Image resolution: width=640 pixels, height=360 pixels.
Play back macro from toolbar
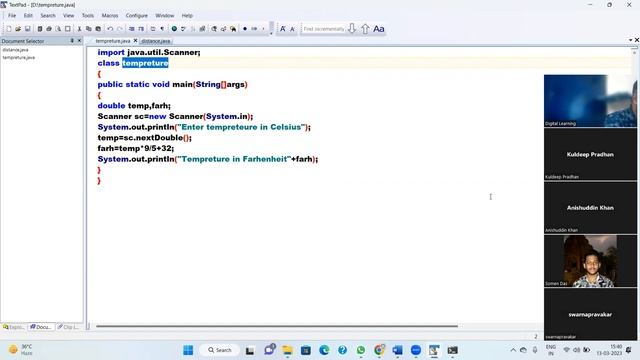point(254,29)
